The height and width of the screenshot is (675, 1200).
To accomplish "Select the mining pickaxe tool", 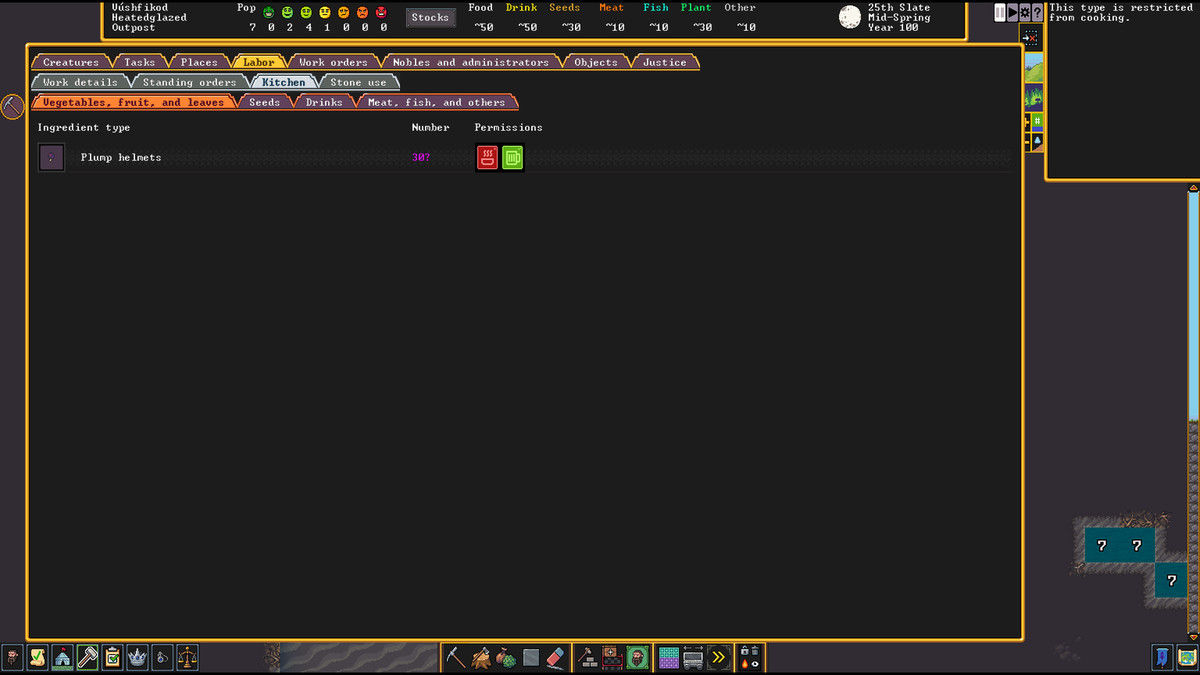I will click(x=456, y=658).
